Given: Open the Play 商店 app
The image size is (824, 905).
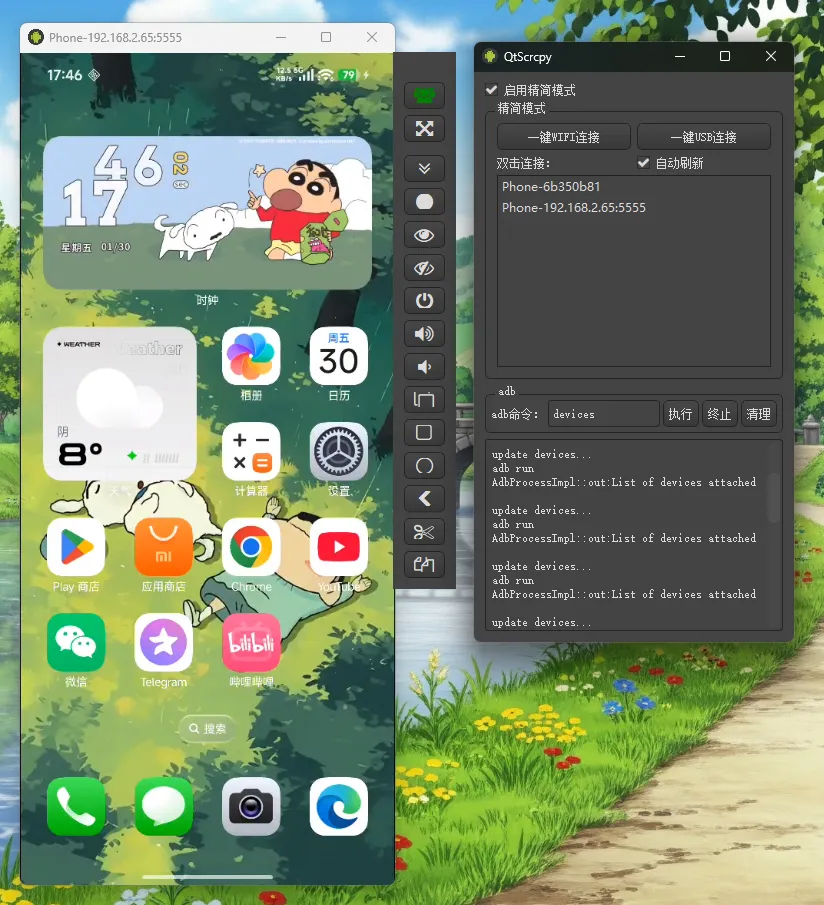Looking at the screenshot, I should click(76, 547).
